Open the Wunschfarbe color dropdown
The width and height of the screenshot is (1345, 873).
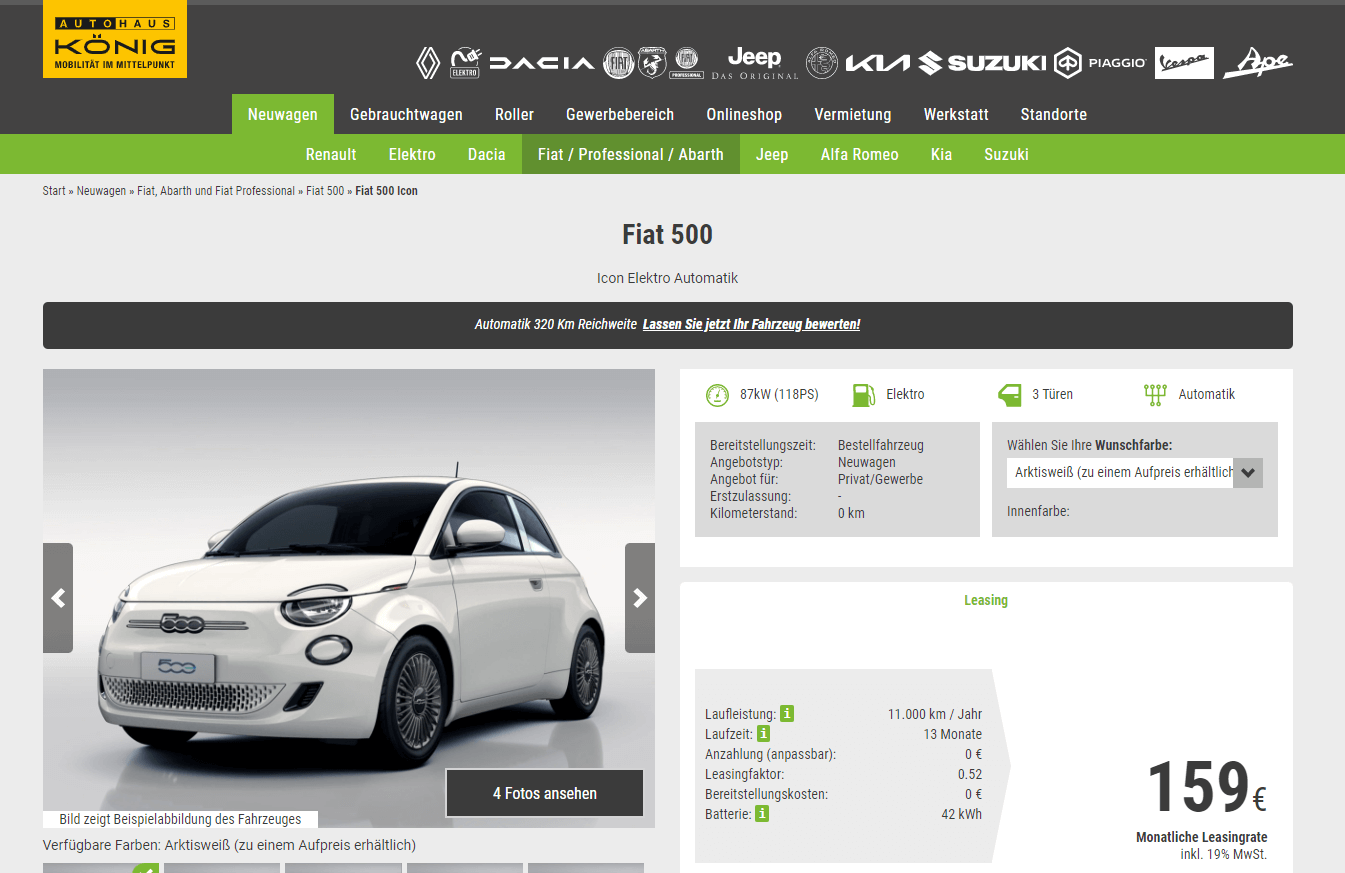[1135, 472]
